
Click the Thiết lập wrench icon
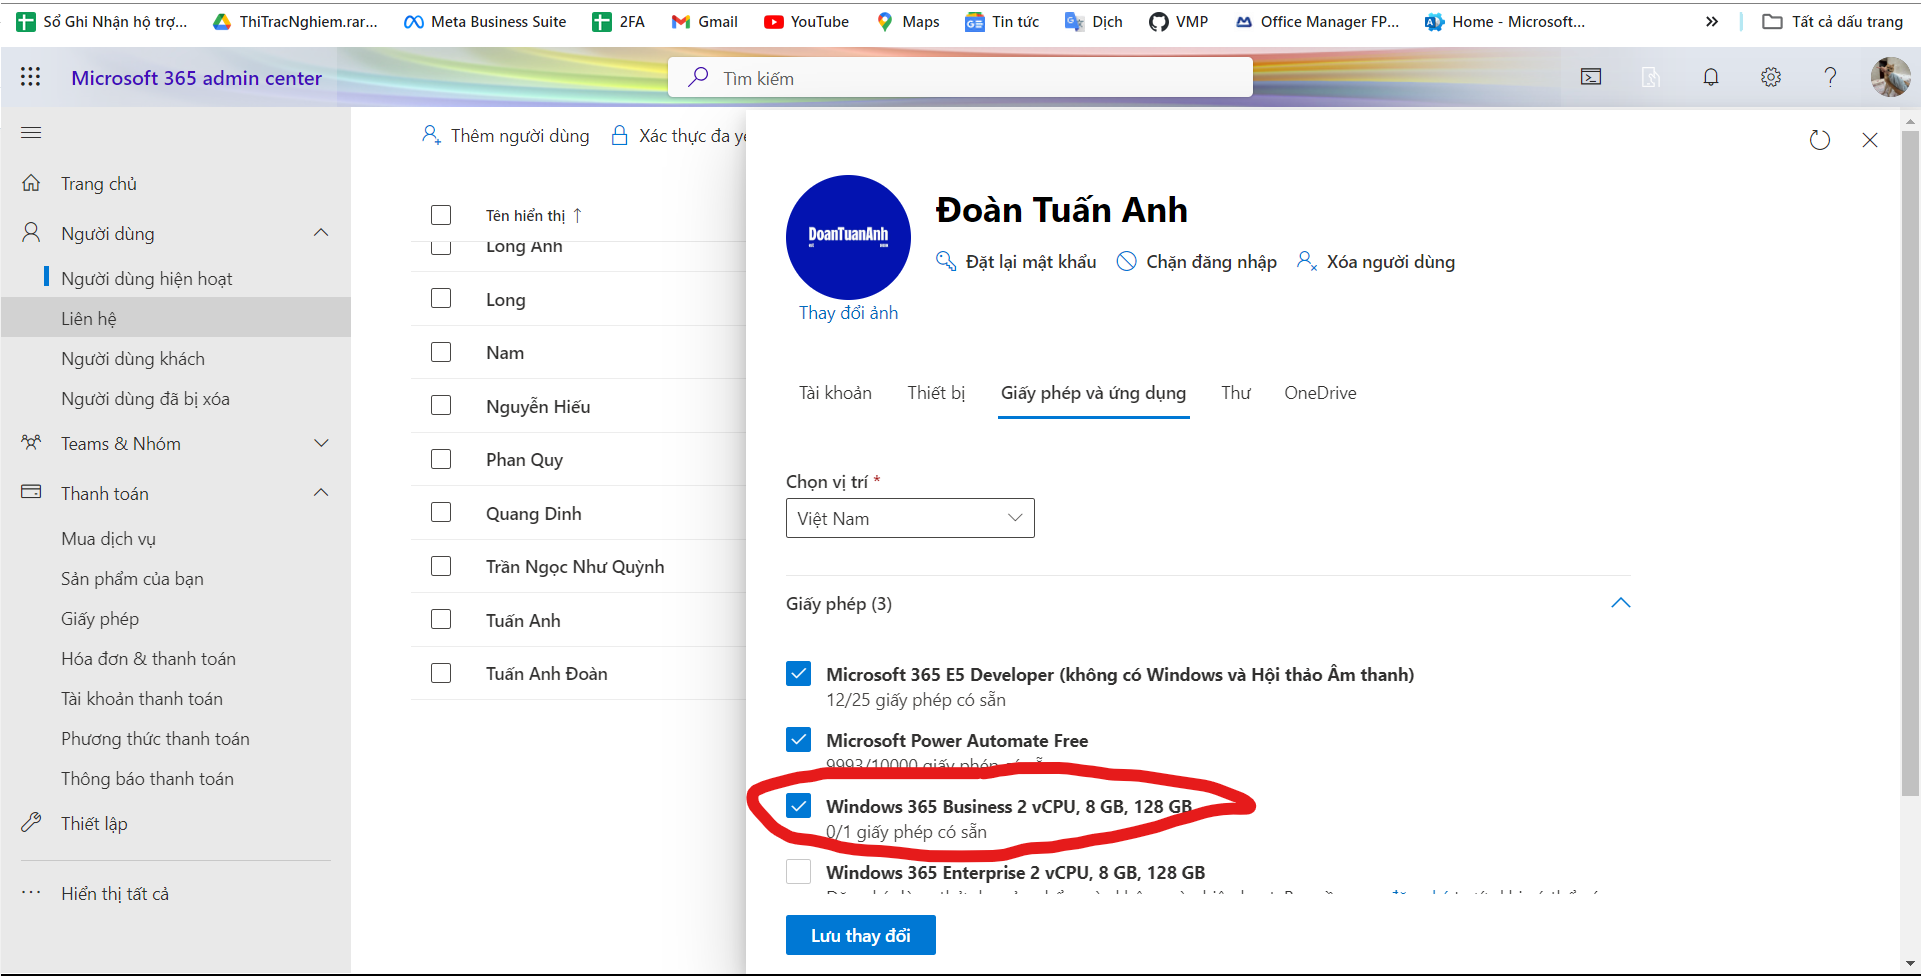coord(31,823)
